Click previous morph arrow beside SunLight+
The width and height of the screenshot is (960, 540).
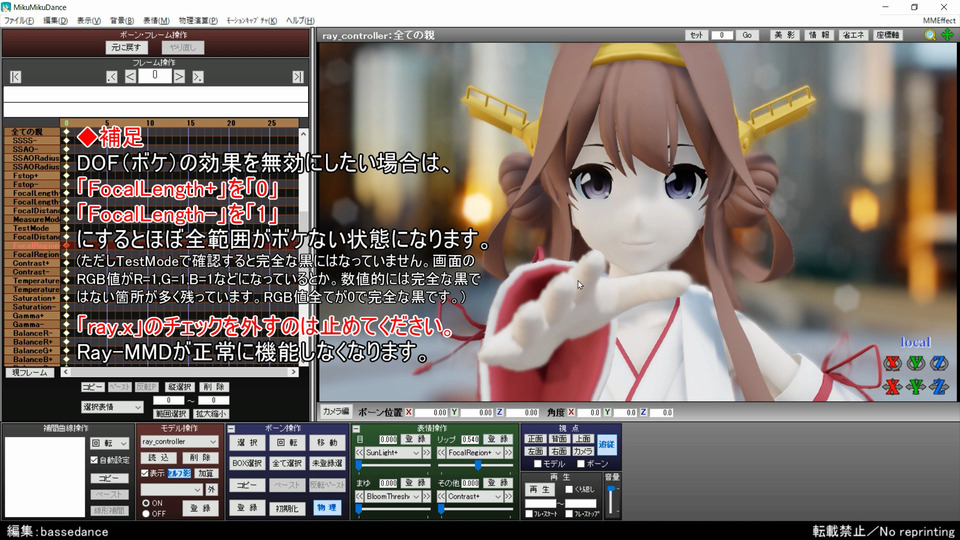[x=359, y=452]
